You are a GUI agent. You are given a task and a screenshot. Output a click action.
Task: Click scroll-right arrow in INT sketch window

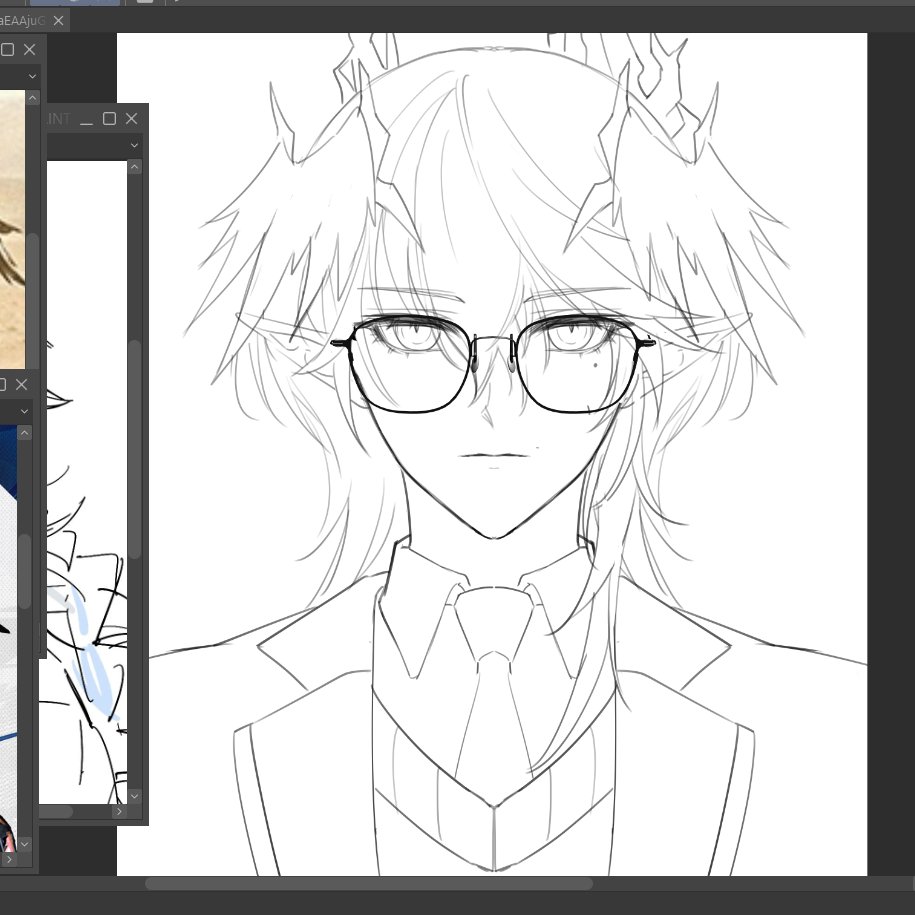coord(119,812)
